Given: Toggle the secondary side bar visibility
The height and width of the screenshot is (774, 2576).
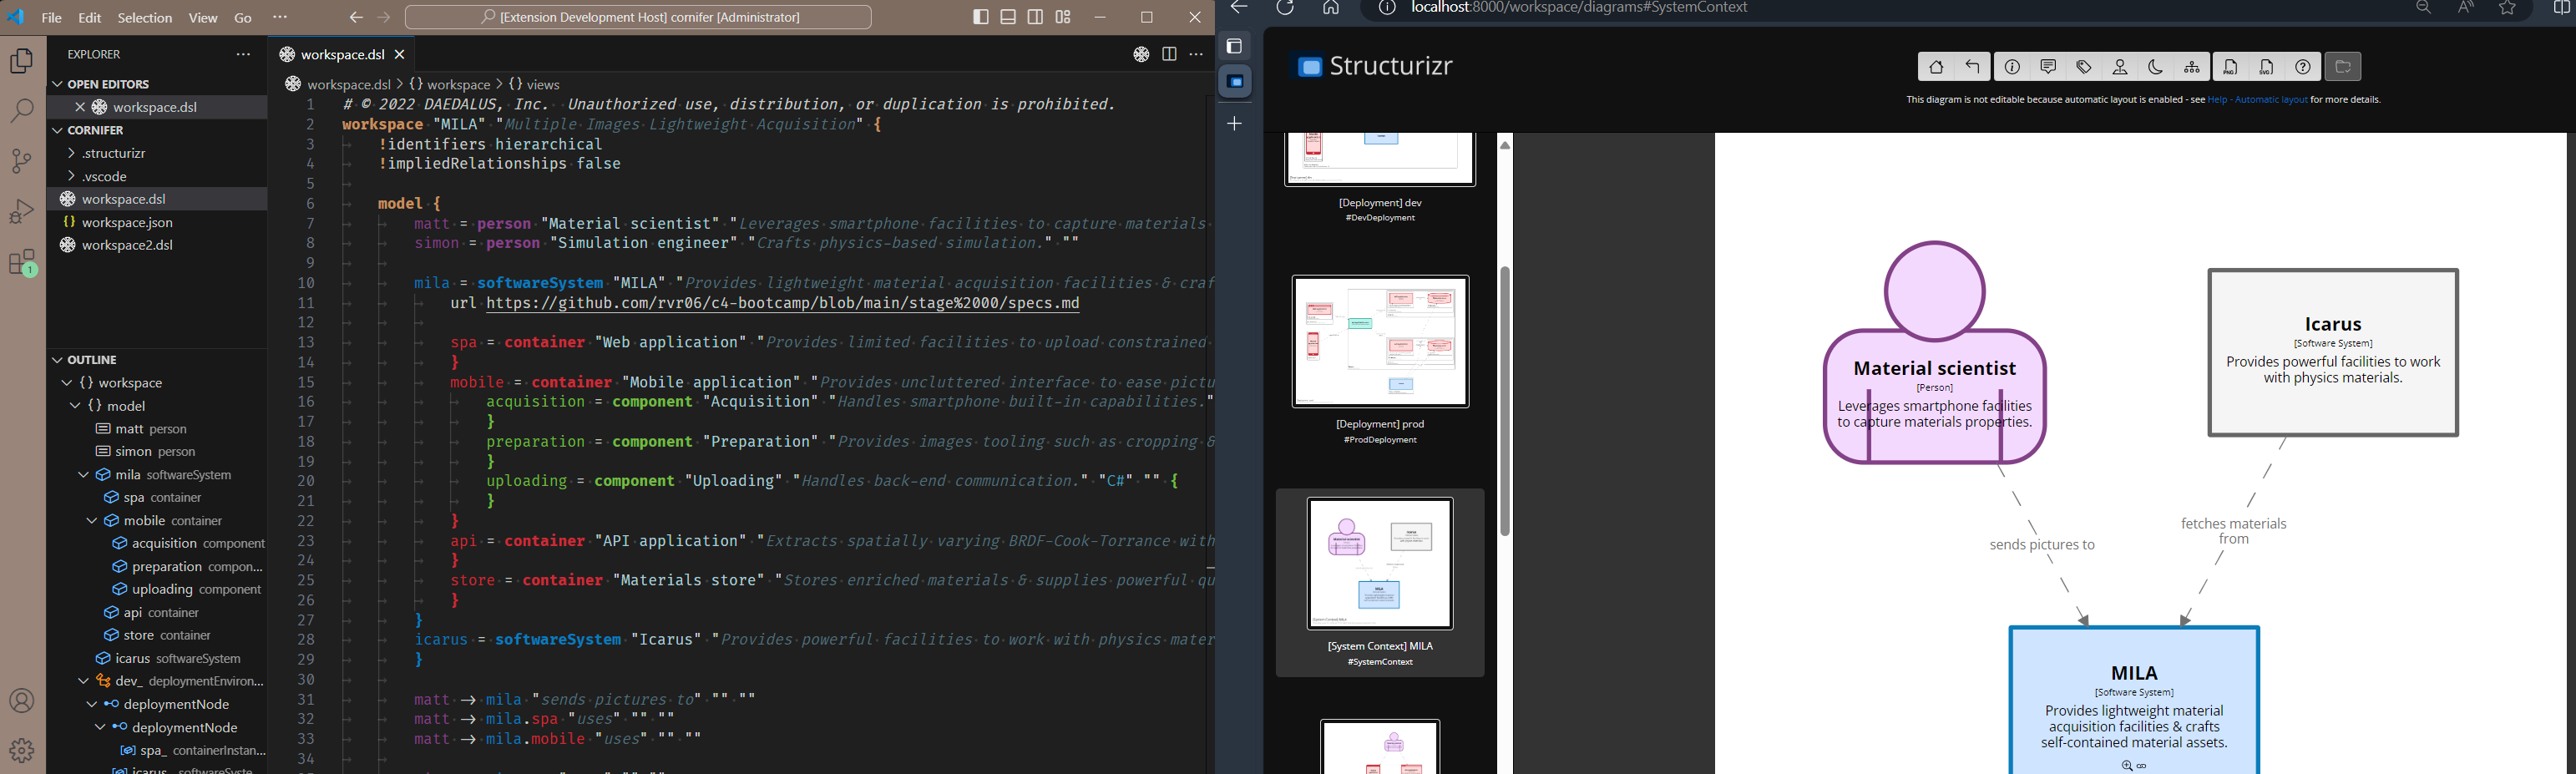Looking at the screenshot, I should 1036,17.
